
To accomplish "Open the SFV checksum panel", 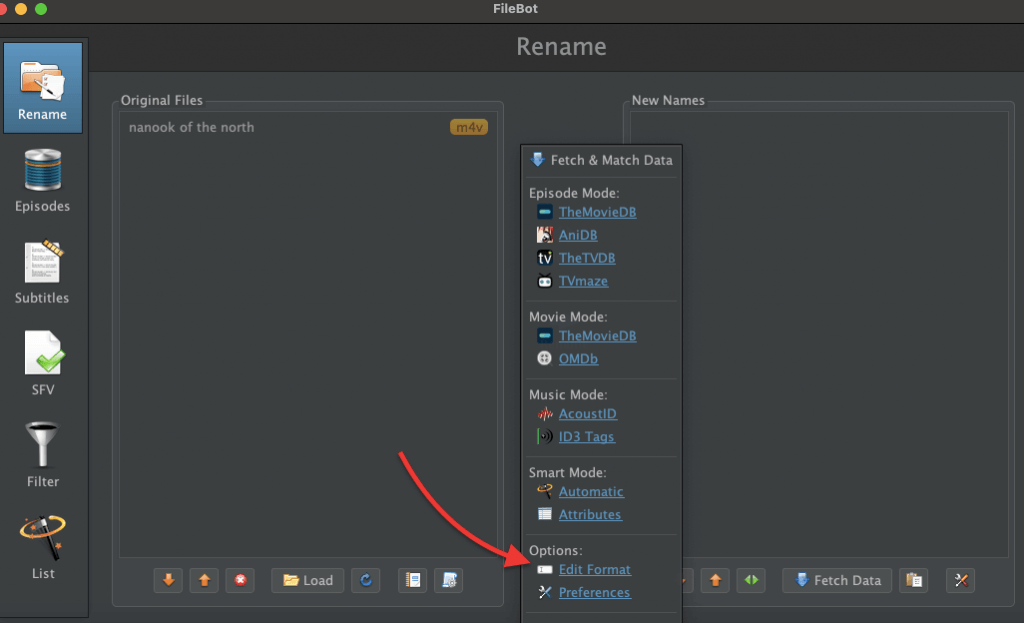I will pyautogui.click(x=42, y=364).
